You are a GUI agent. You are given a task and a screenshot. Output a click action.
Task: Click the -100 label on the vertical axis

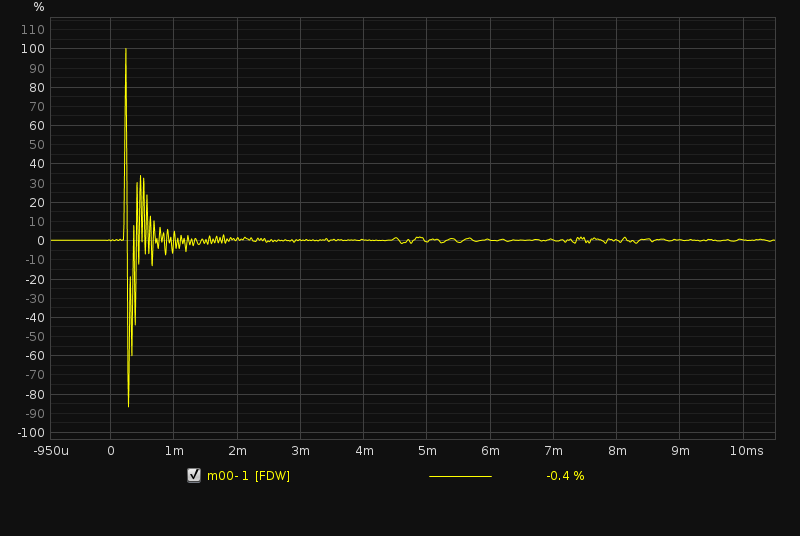[x=31, y=433]
